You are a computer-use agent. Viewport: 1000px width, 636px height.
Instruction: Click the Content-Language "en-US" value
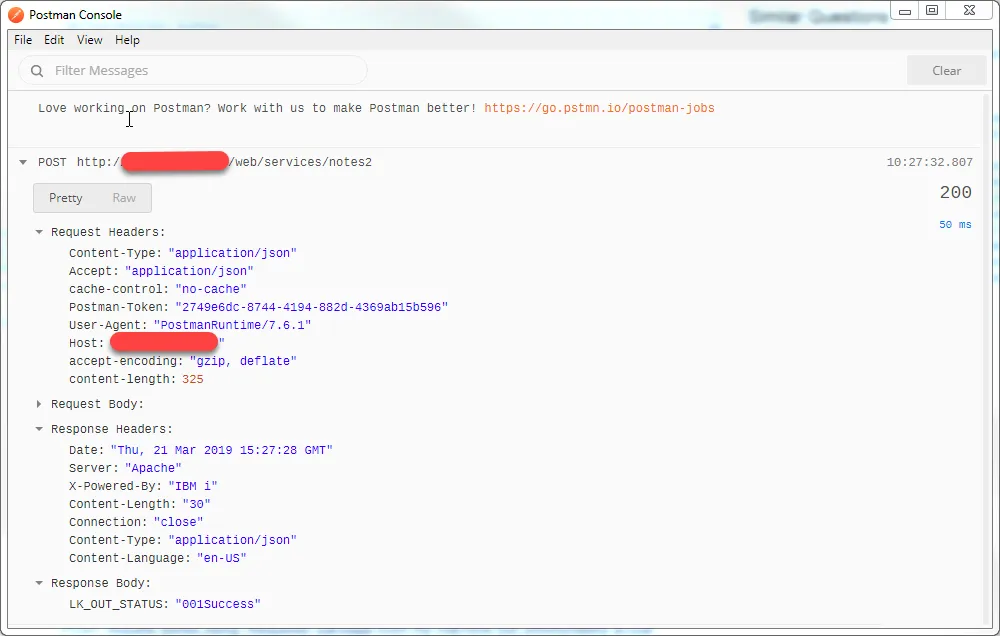coord(222,558)
